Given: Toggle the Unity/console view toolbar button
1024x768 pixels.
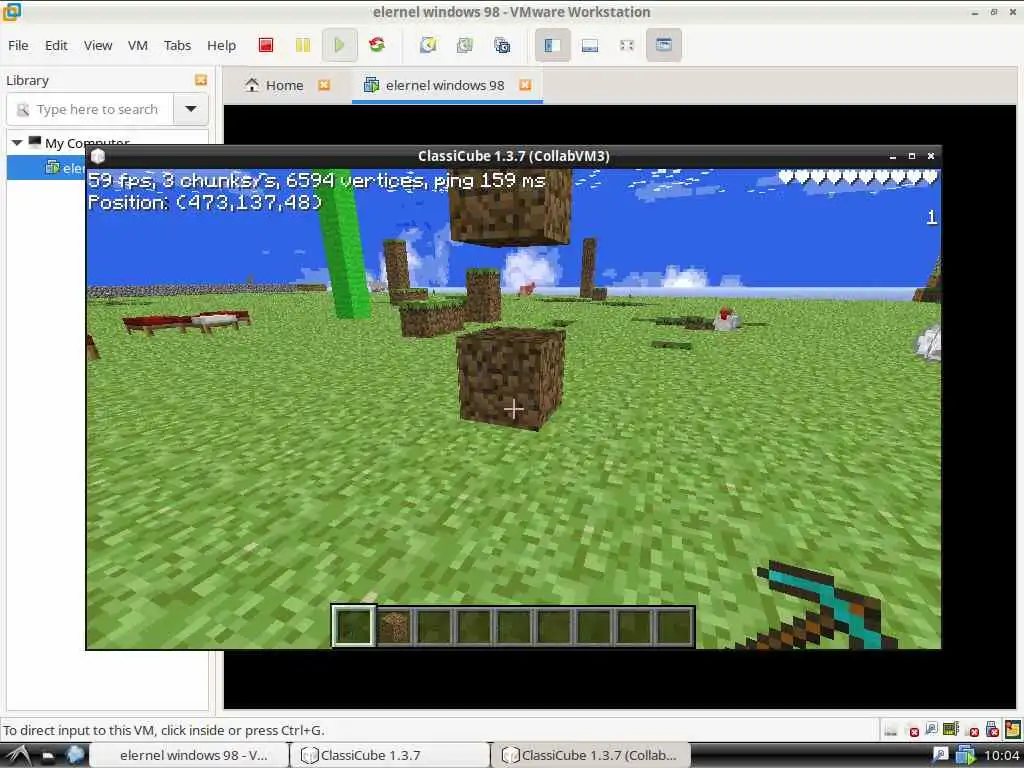Looking at the screenshot, I should pos(664,45).
